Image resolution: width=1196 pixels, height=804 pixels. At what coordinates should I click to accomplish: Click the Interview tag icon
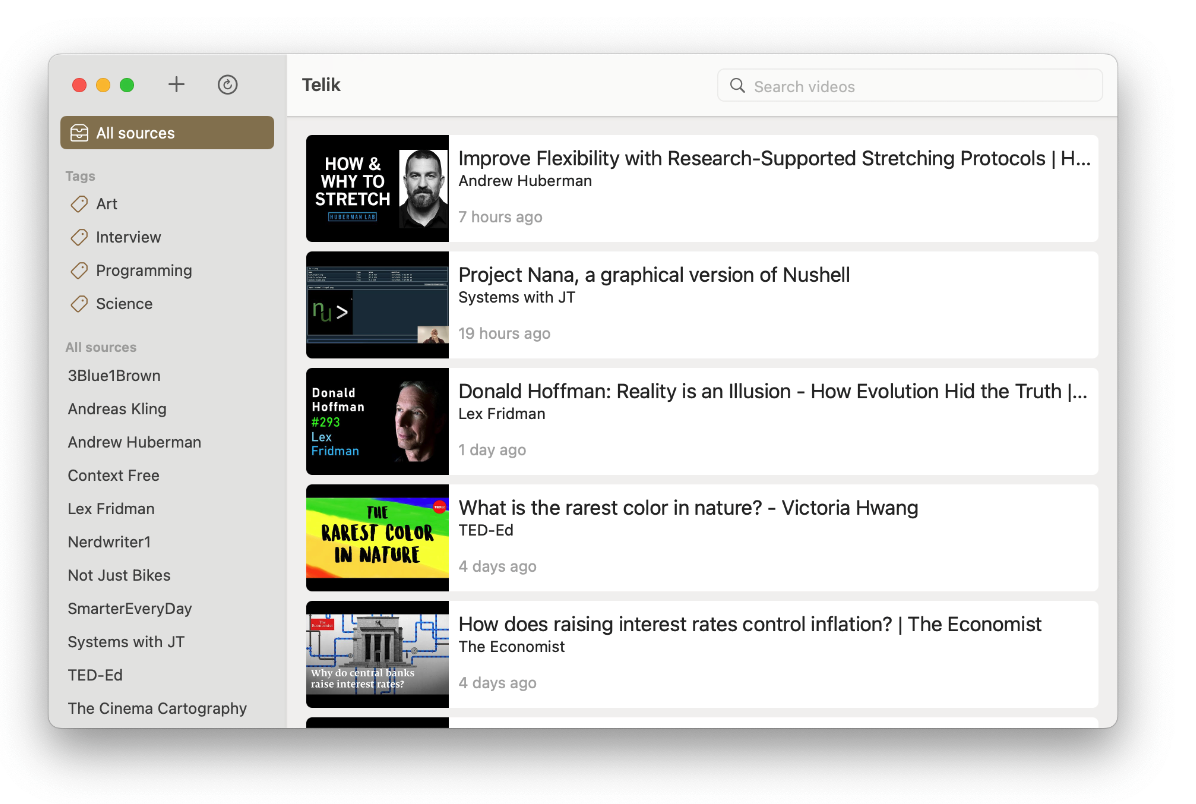pyautogui.click(x=79, y=237)
